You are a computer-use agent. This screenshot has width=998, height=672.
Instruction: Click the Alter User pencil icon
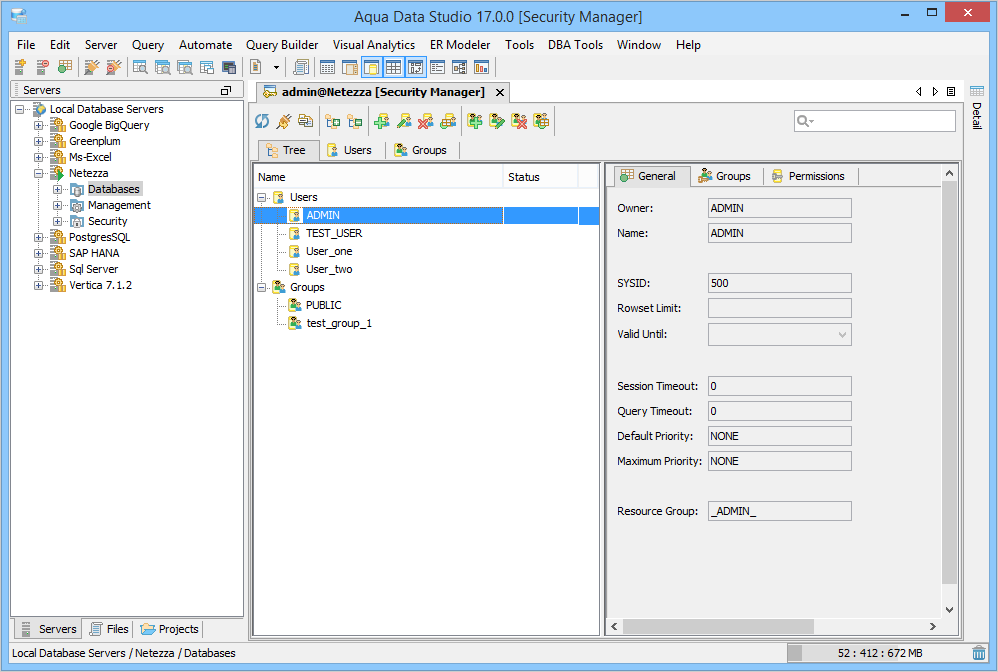pos(404,121)
